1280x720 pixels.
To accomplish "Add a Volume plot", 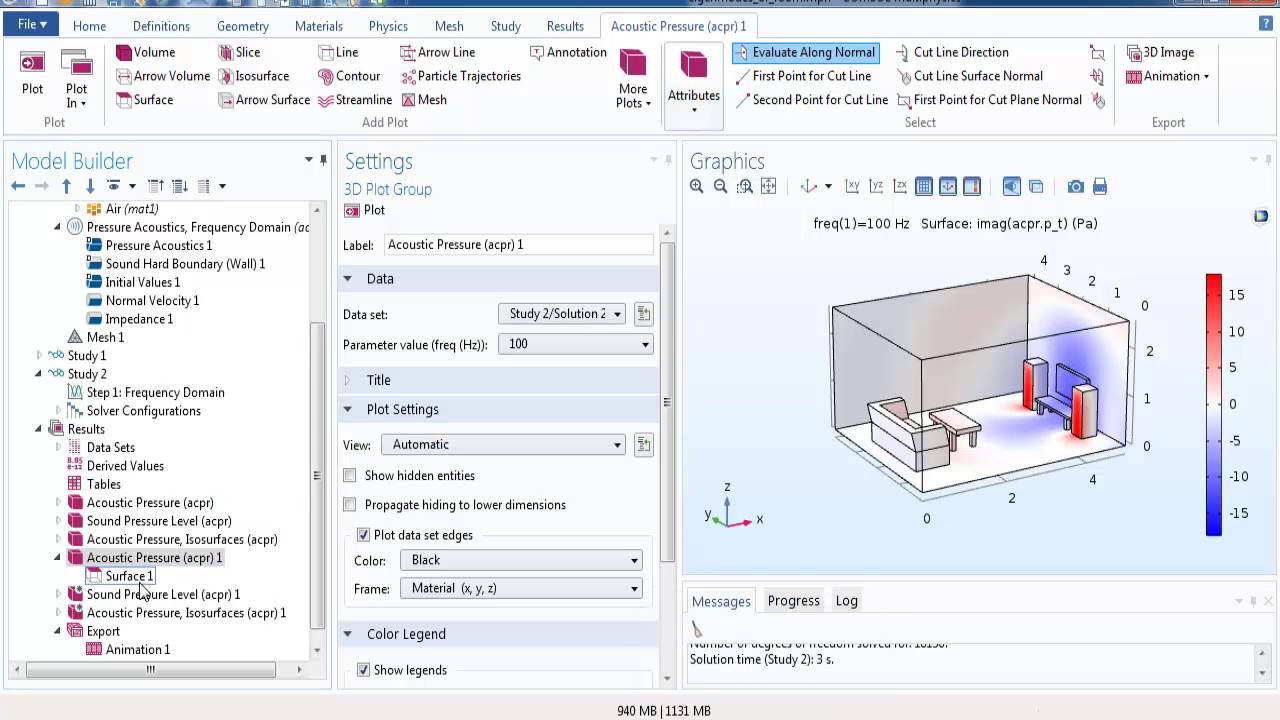I will 145,52.
